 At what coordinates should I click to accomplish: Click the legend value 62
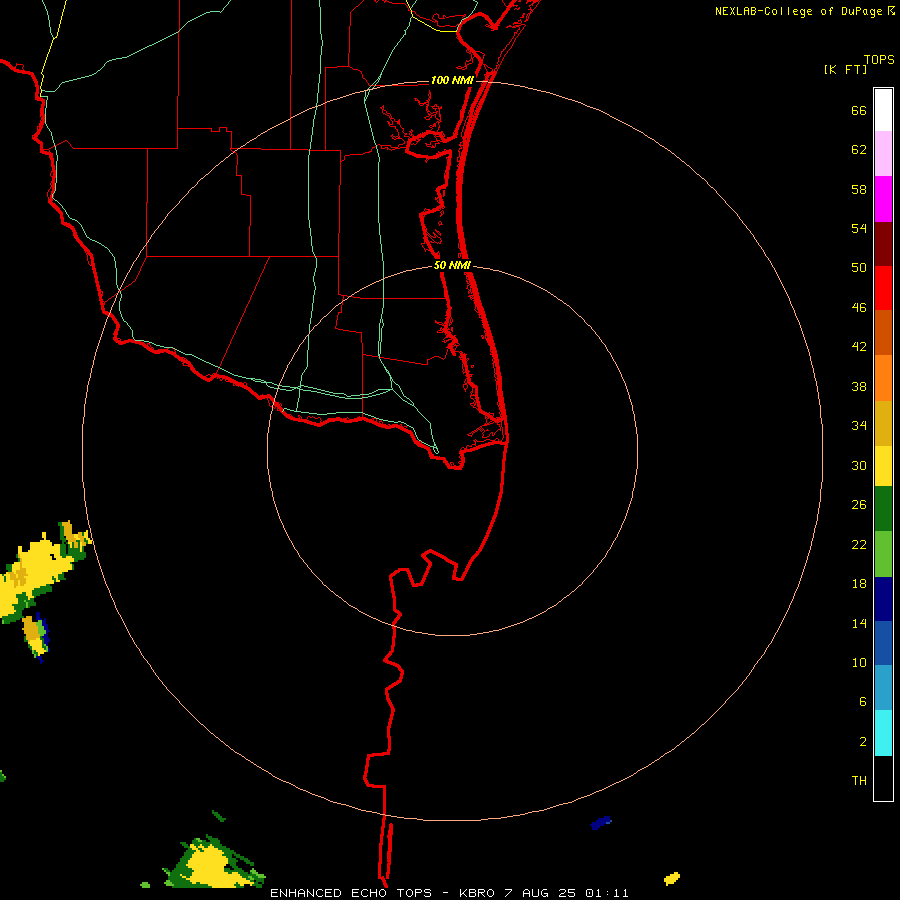click(x=859, y=150)
